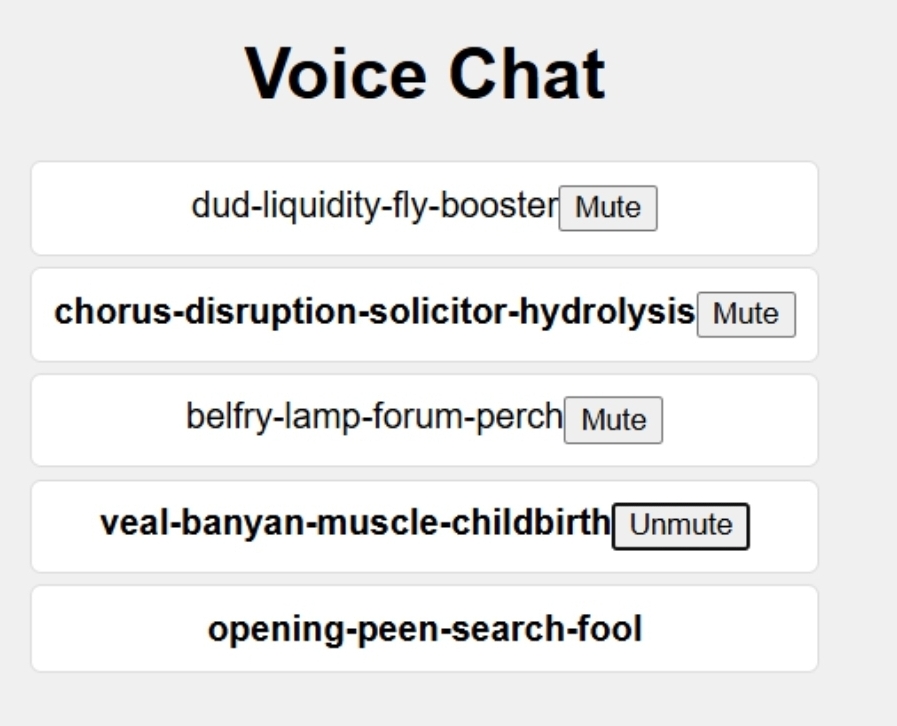897x726 pixels.
Task: Click blank card space right of belfry-lamp-forum-perch's Mute button
Action: point(738,420)
